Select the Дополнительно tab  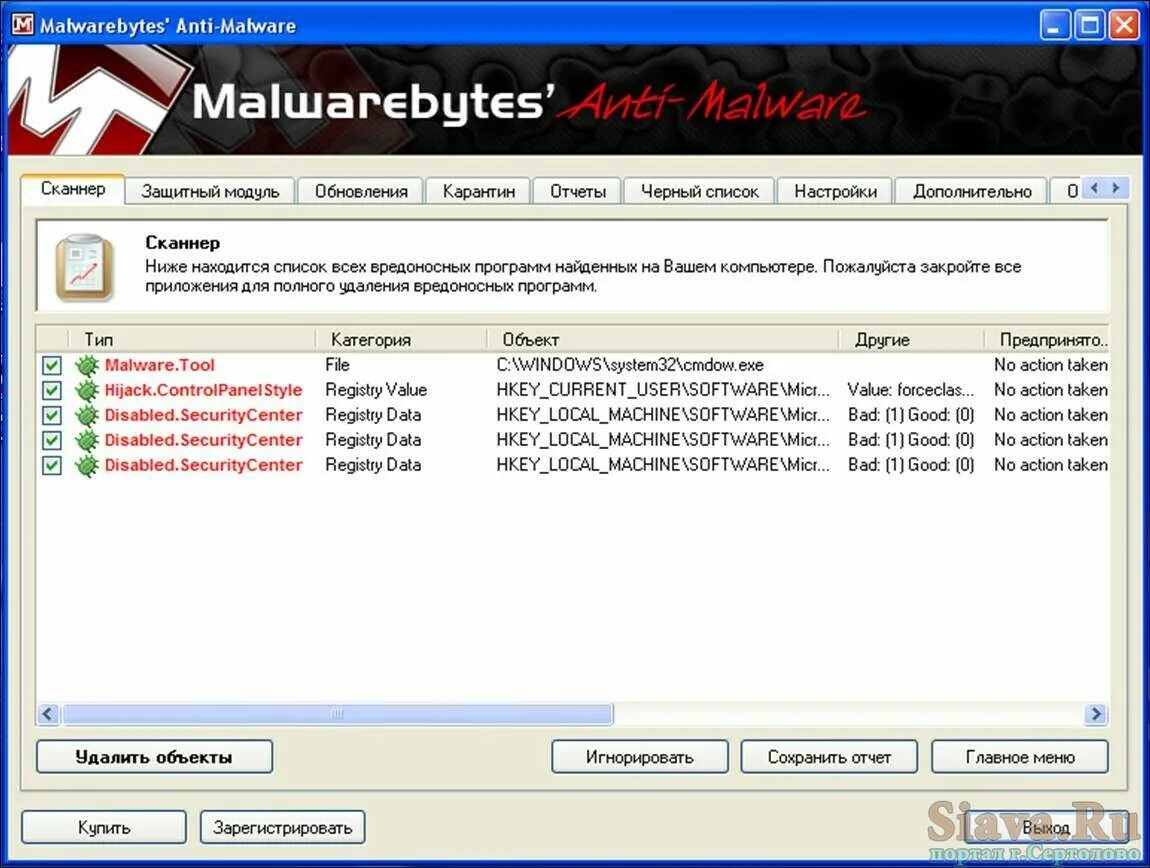pyautogui.click(x=972, y=192)
